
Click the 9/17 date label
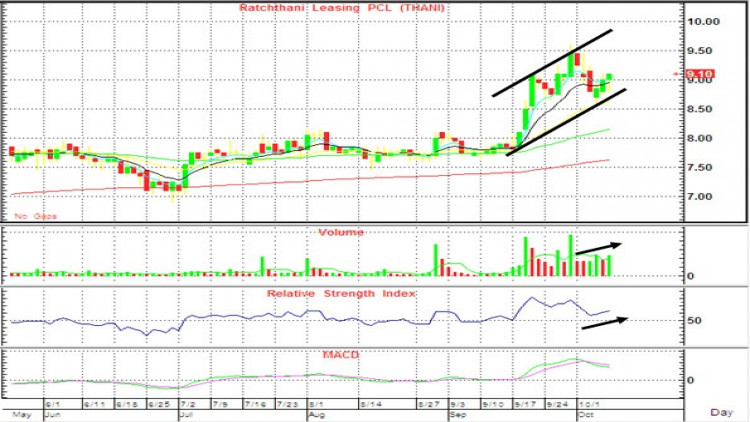pyautogui.click(x=525, y=404)
